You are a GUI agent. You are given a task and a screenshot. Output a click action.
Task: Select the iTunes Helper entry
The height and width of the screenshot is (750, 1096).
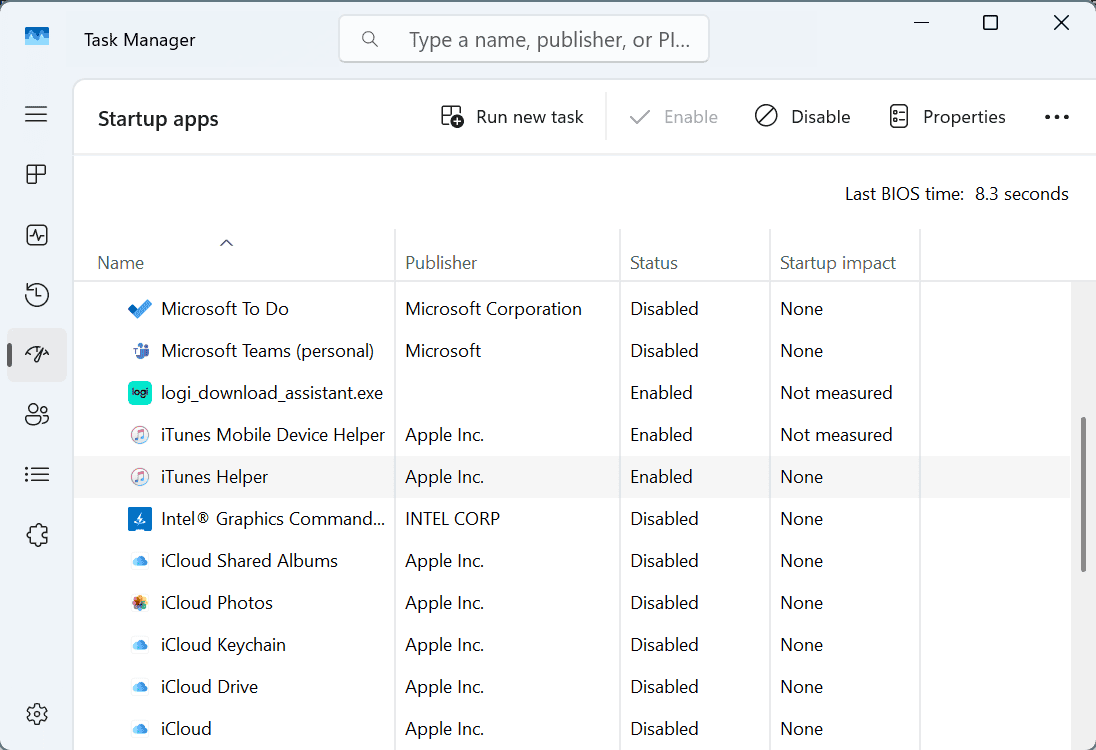click(x=214, y=477)
